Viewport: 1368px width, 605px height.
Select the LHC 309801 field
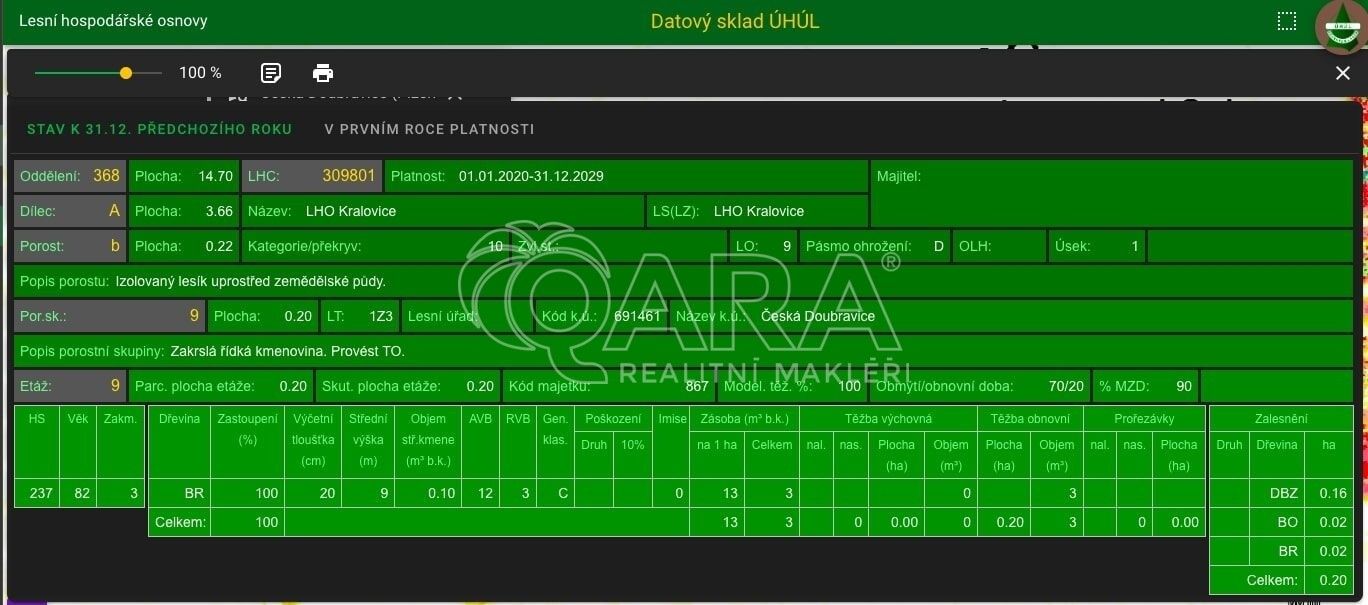(x=312, y=176)
